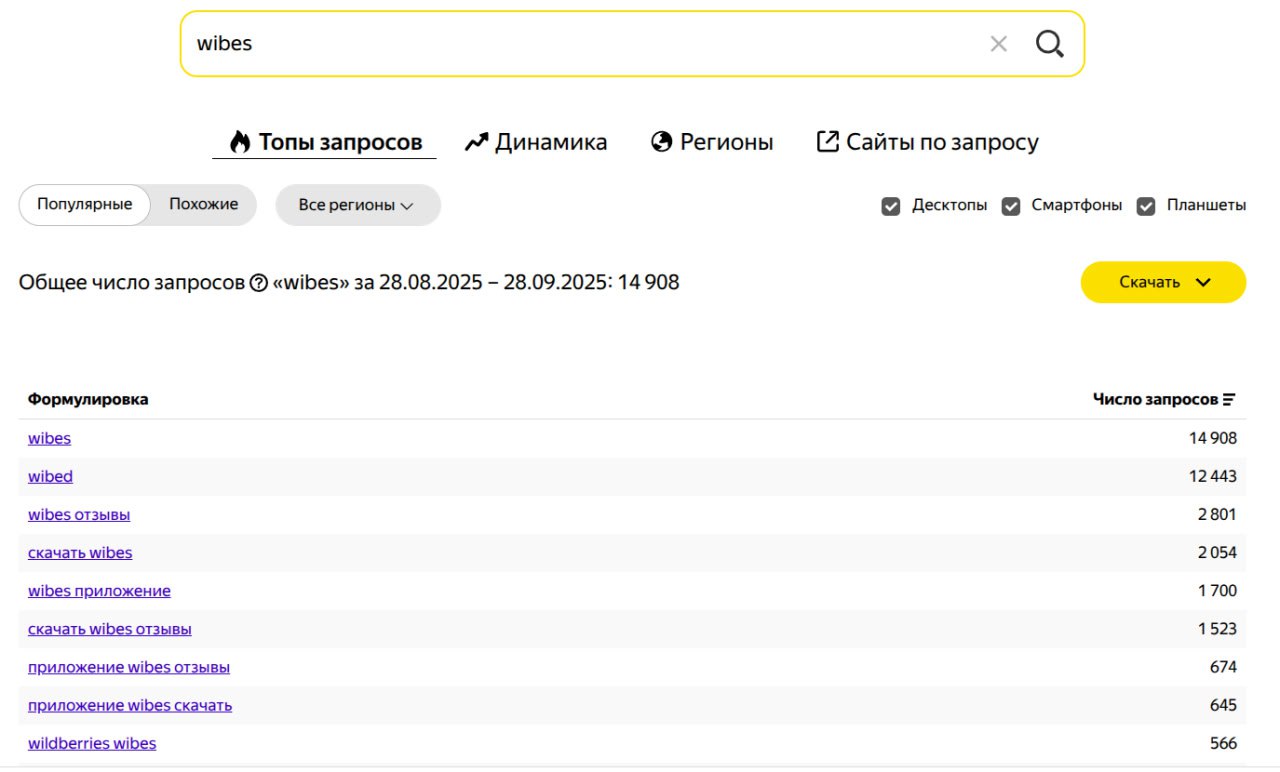Open the 'wibes отзывы' query link
Viewport: 1280px width, 772px height.
click(x=79, y=515)
